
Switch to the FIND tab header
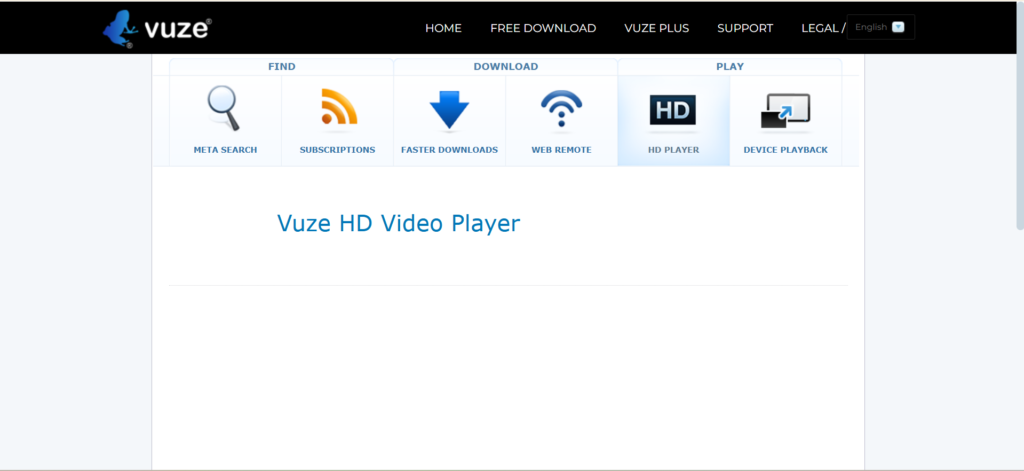[281, 67]
